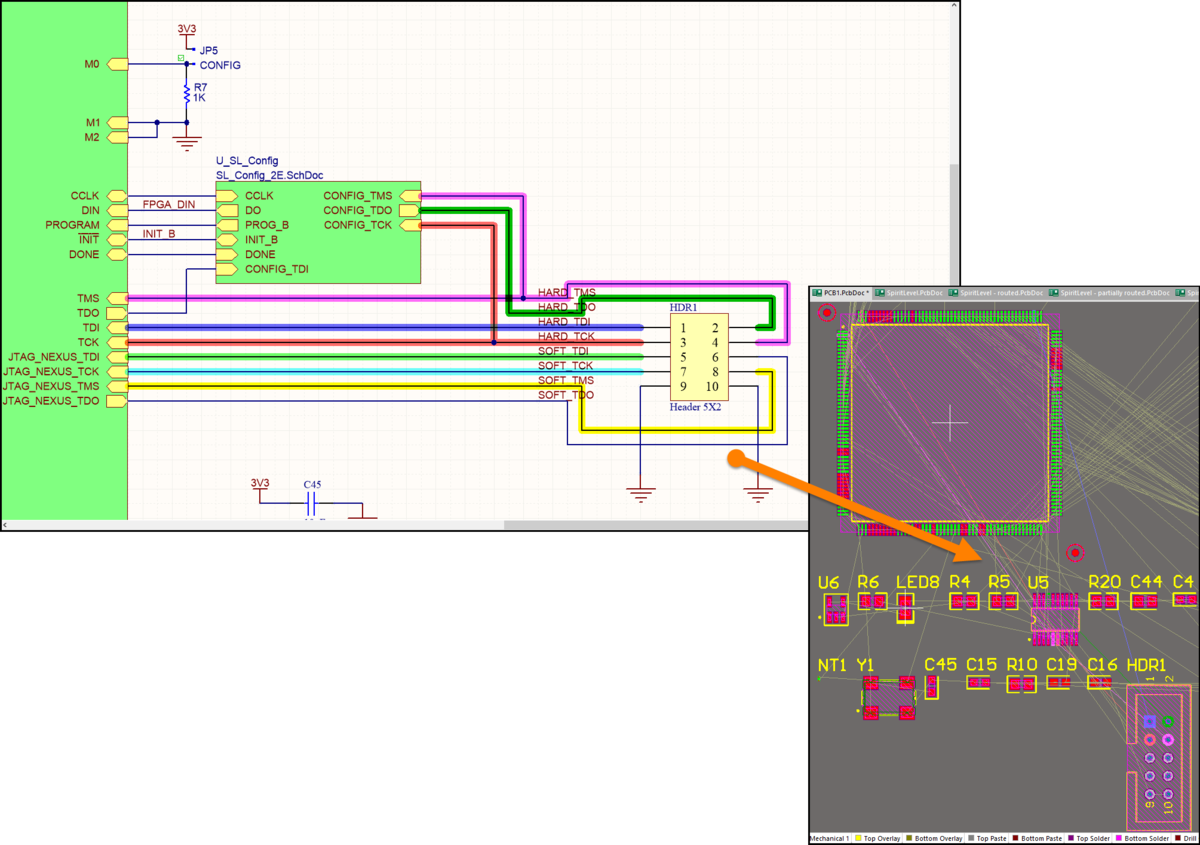Select the Top Solder layer tab
1200x845 pixels.
[1087, 838]
